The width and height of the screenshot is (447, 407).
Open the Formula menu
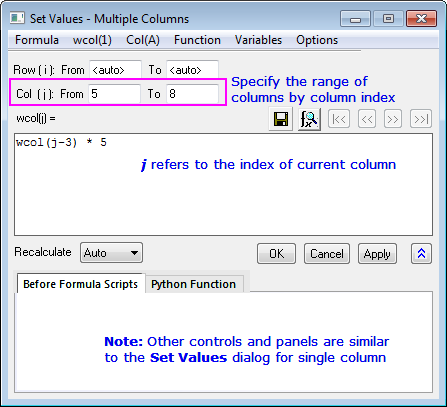point(37,40)
